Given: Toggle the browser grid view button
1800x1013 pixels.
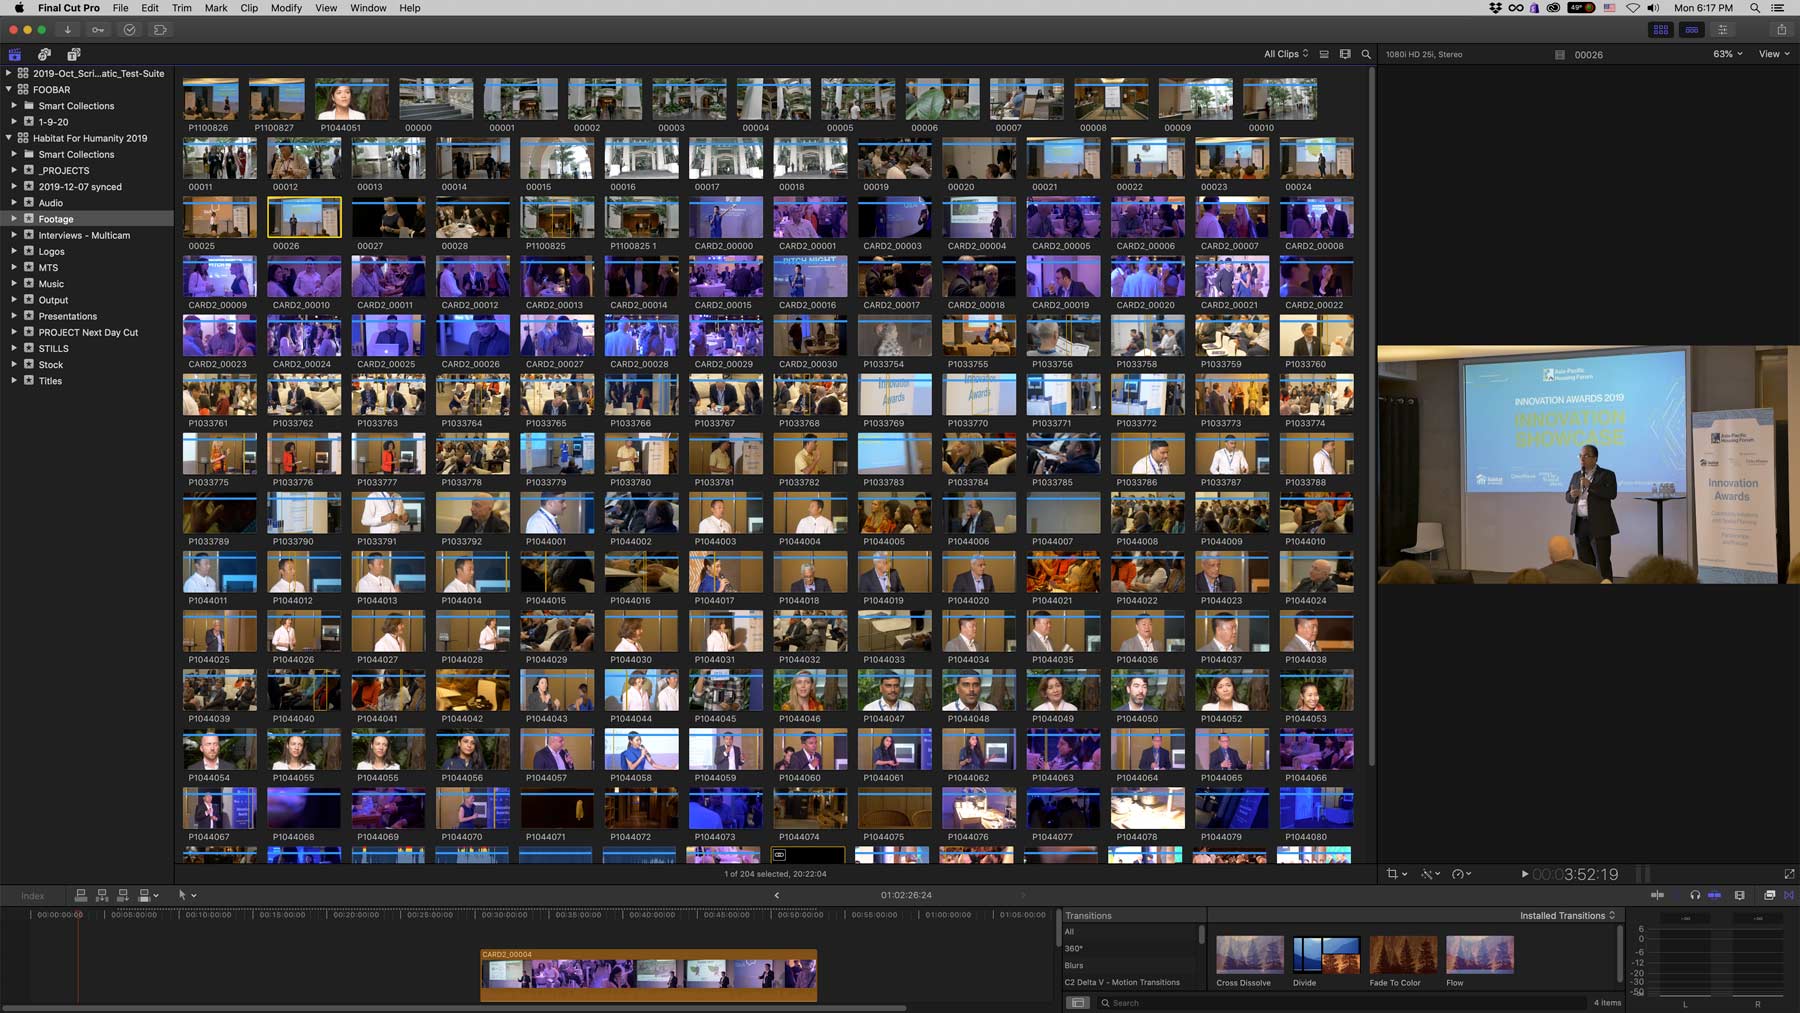Looking at the screenshot, I should coord(1660,30).
